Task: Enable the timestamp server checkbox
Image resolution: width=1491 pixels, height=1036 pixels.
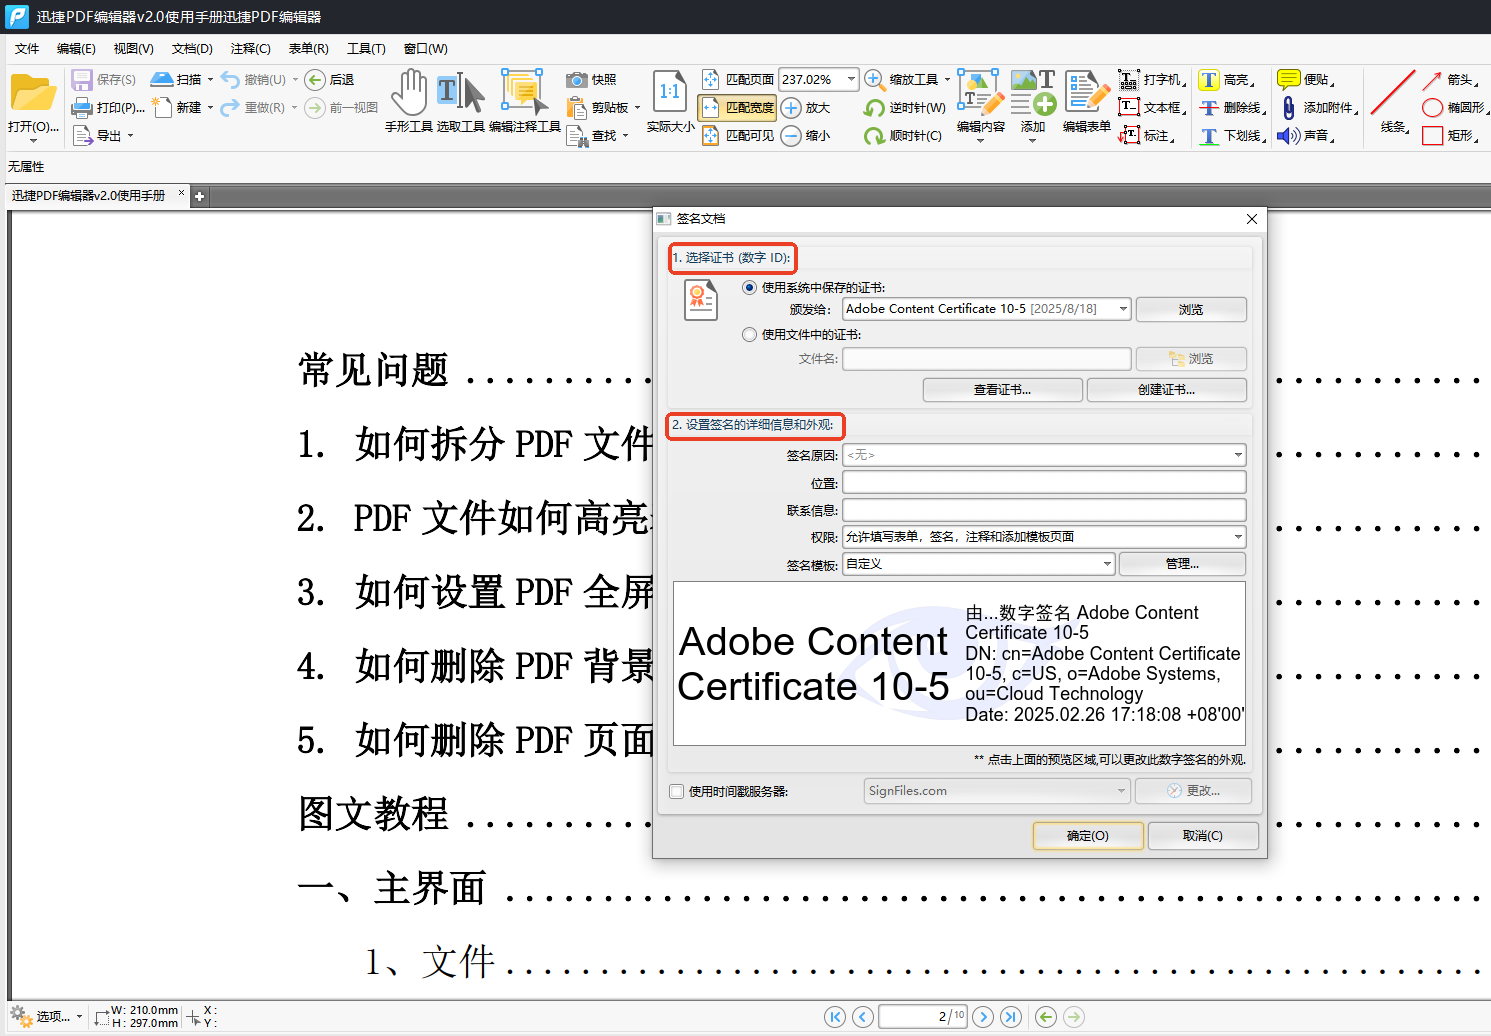Action: [677, 791]
